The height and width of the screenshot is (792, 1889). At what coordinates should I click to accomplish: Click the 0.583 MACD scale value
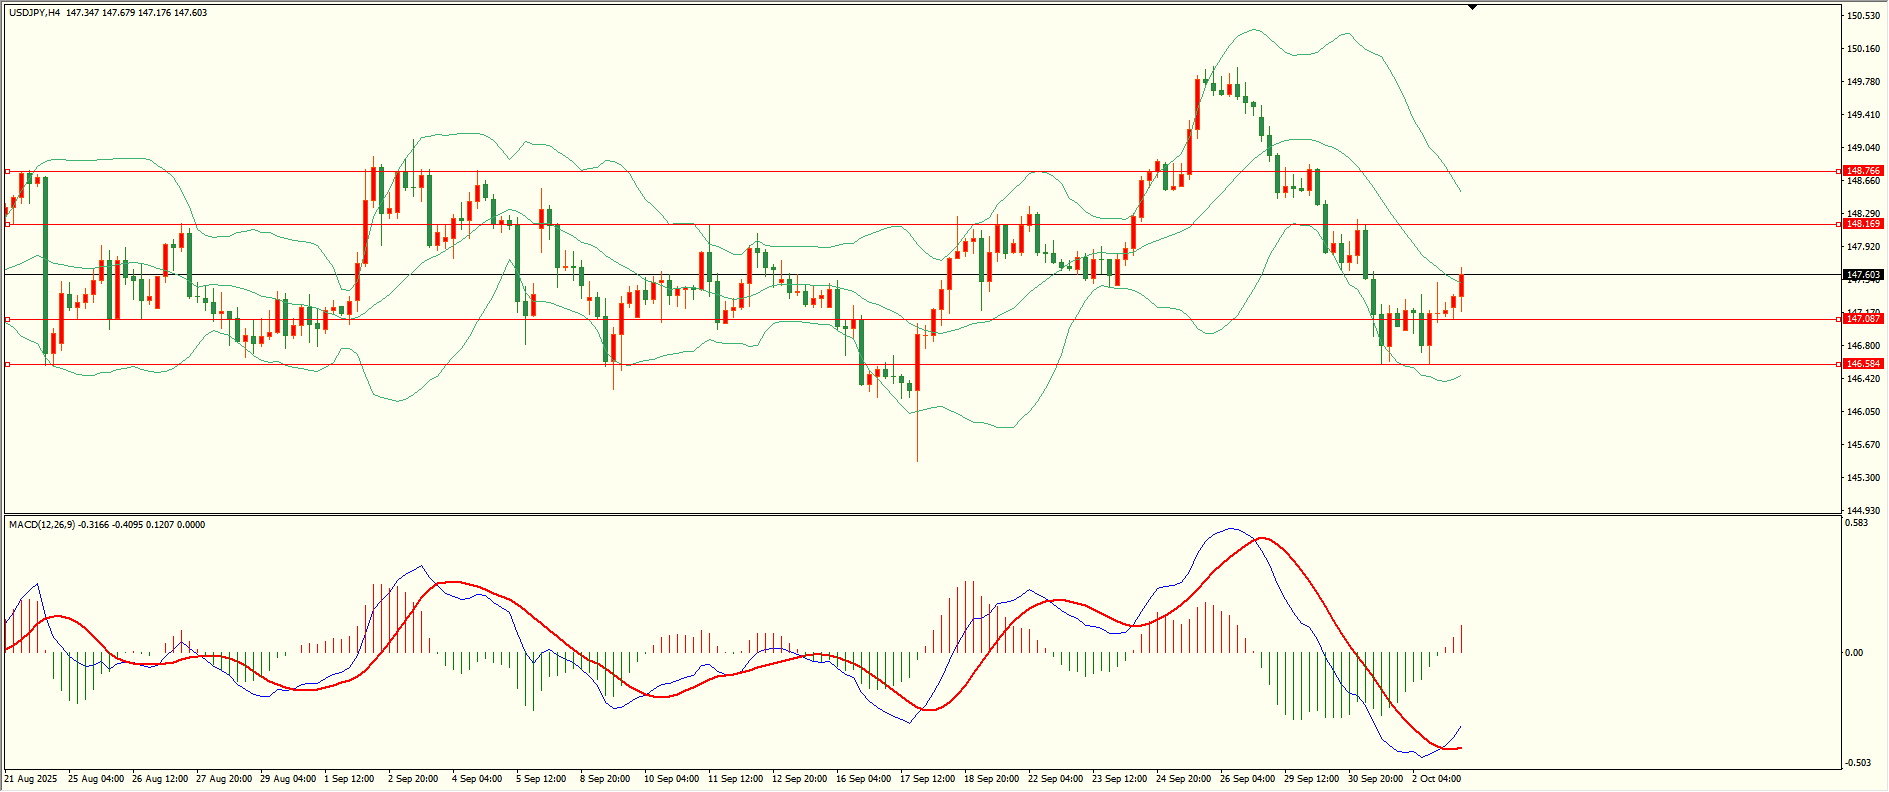[1856, 523]
